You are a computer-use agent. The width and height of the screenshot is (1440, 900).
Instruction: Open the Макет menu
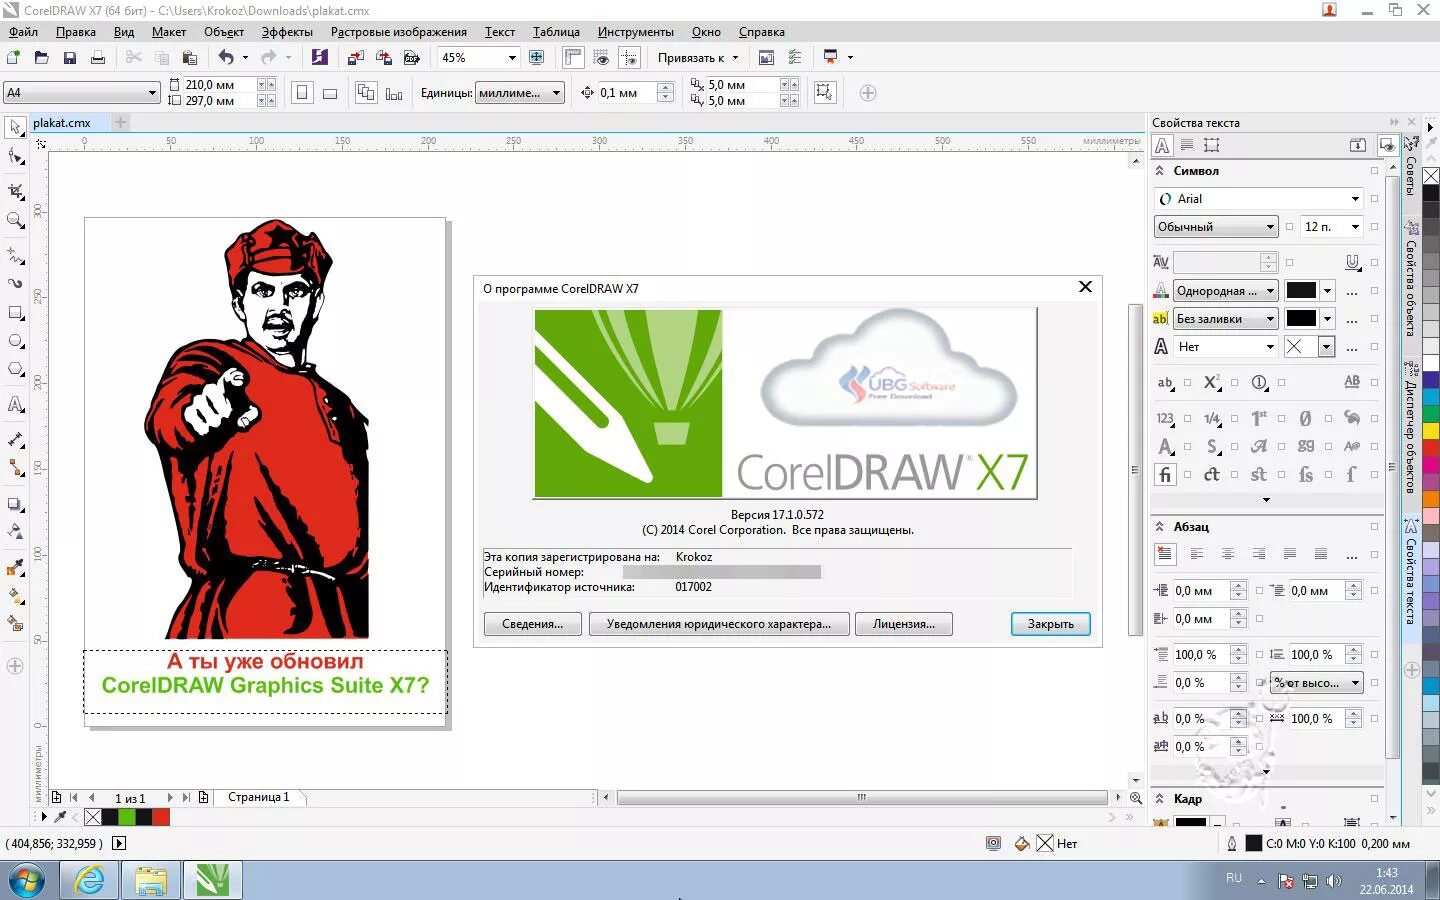point(169,32)
